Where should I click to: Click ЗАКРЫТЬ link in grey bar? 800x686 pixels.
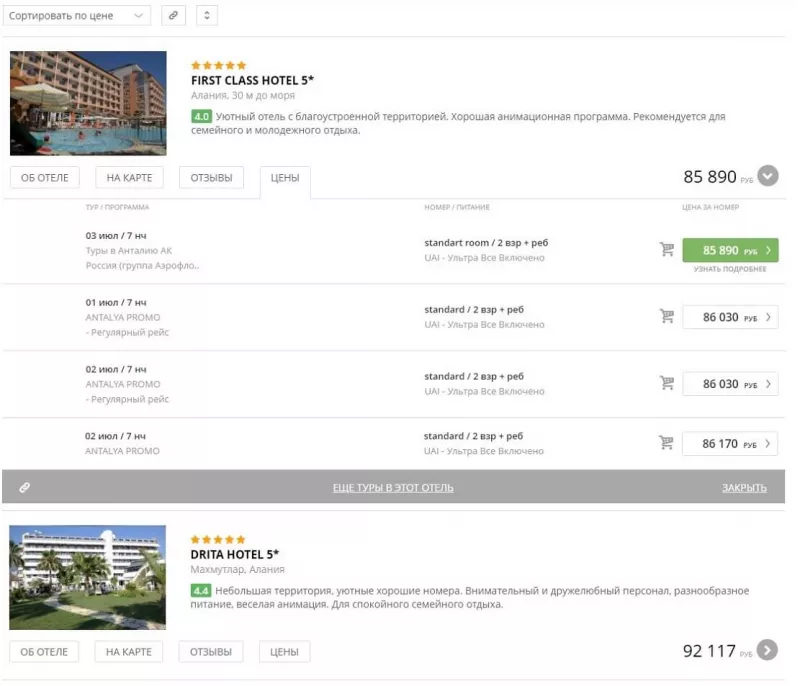tap(744, 488)
